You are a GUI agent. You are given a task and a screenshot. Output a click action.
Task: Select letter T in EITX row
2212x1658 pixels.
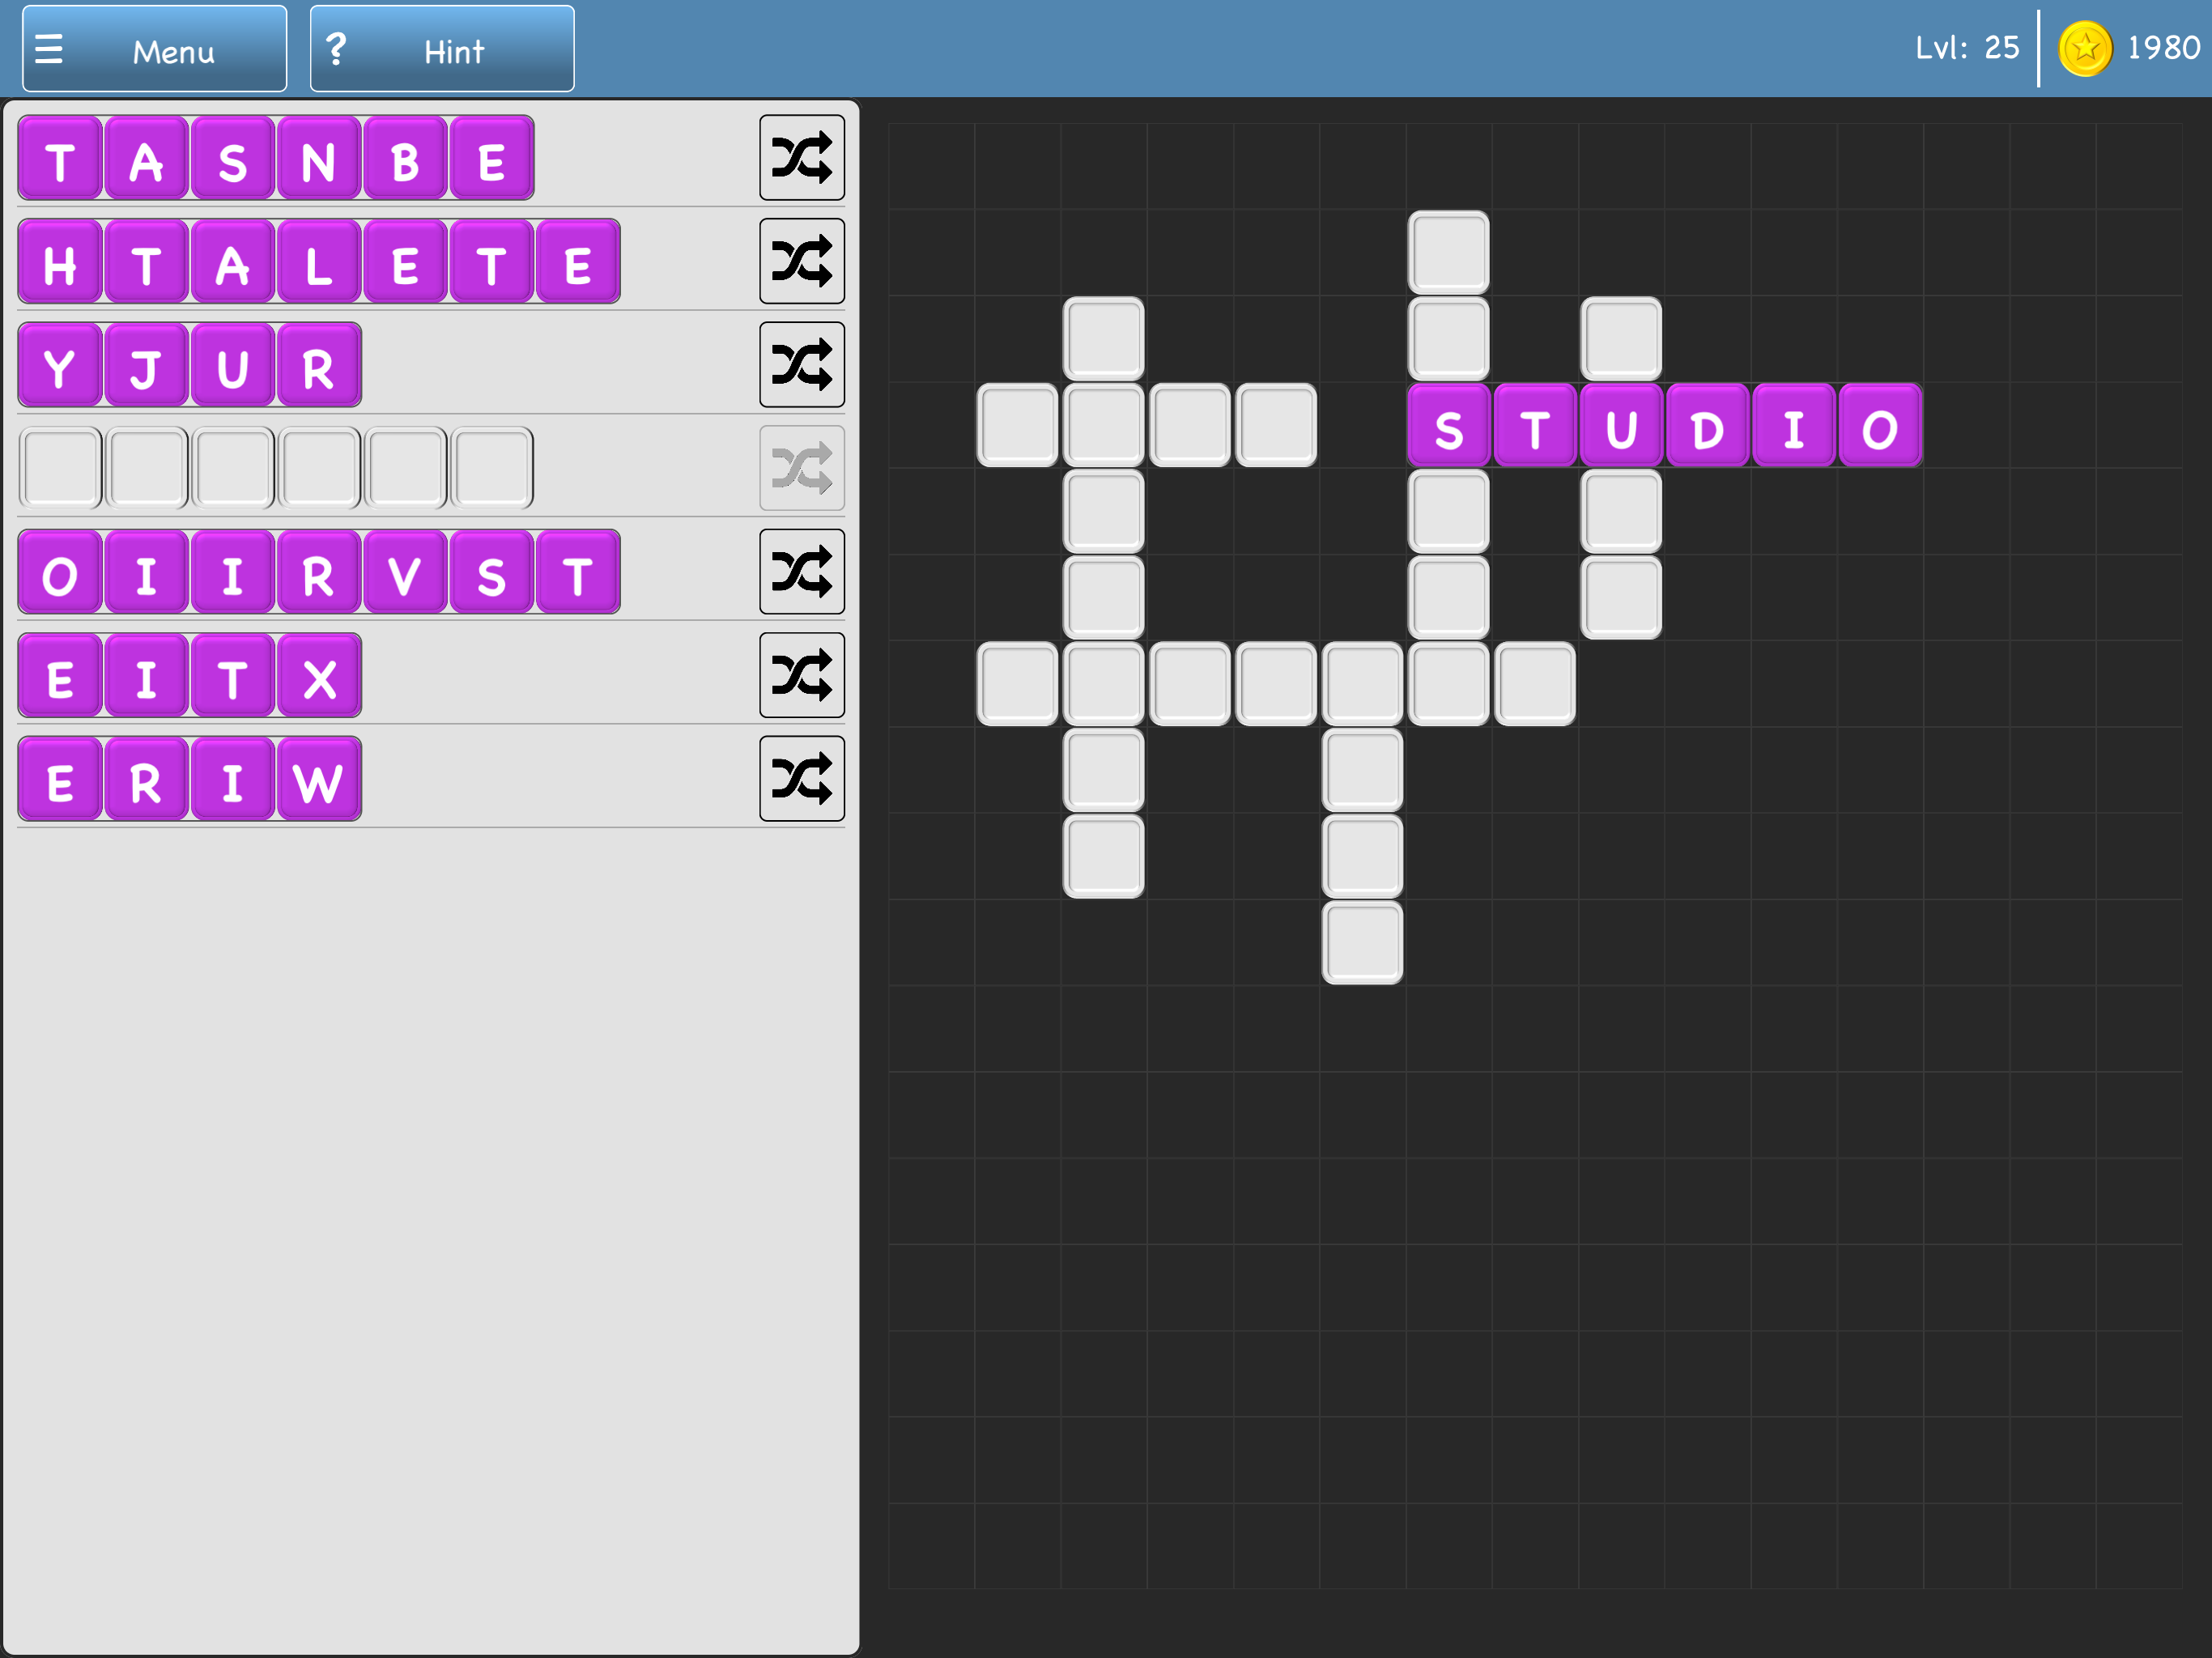[x=233, y=675]
